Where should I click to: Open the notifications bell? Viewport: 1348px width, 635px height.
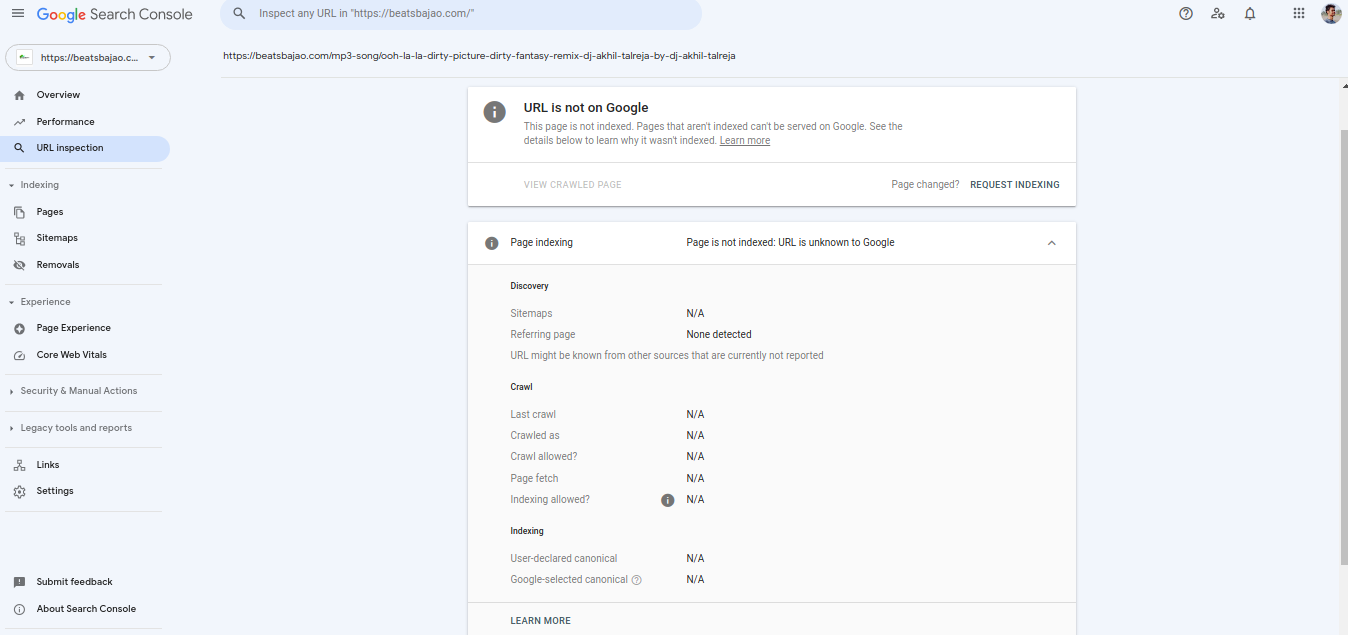[x=1250, y=14]
